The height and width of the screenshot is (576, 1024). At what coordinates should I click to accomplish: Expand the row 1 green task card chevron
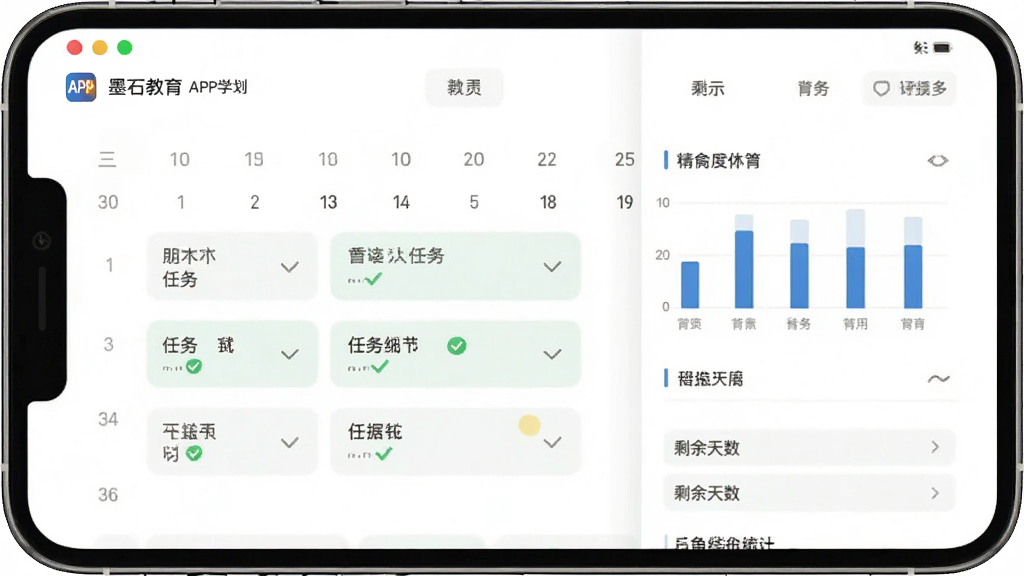(x=552, y=266)
